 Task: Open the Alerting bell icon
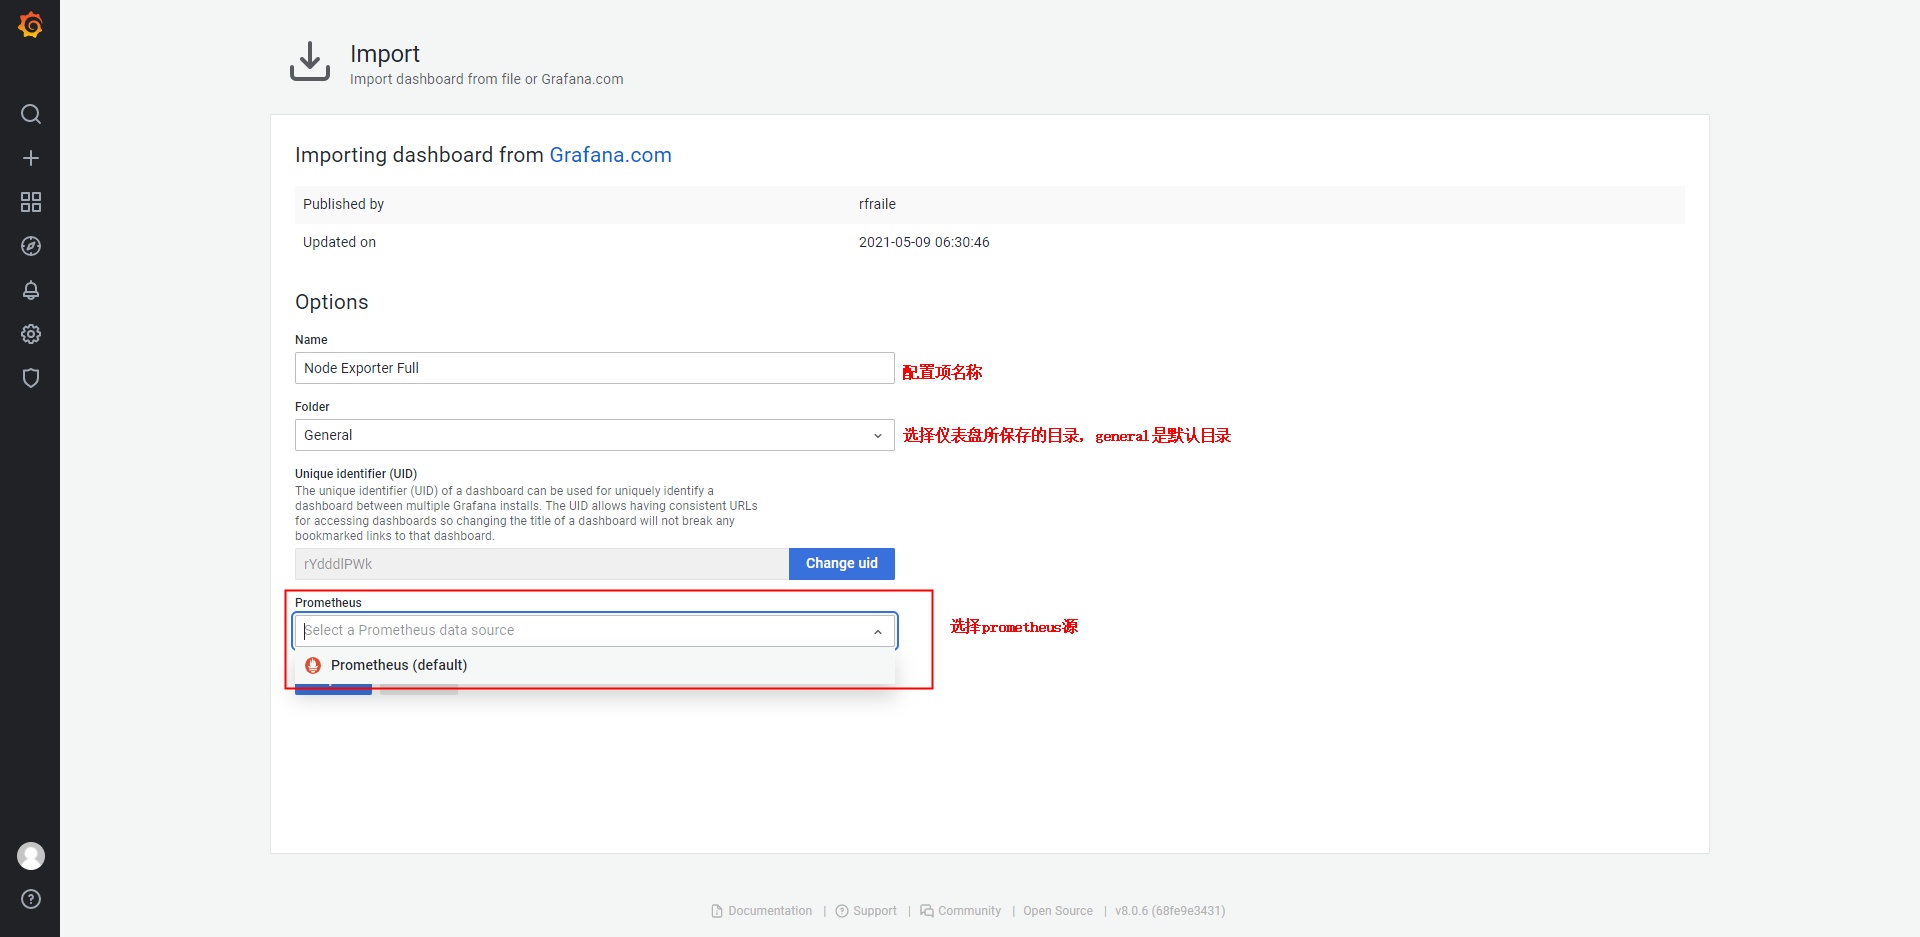coord(31,290)
